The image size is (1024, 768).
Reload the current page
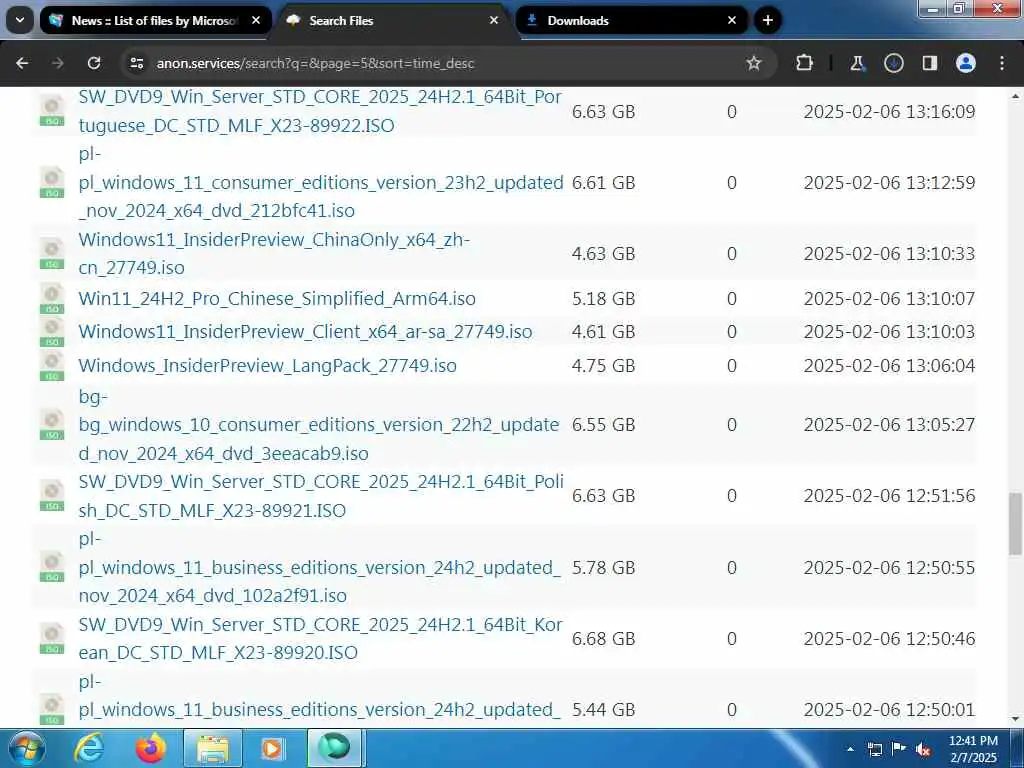[x=94, y=63]
